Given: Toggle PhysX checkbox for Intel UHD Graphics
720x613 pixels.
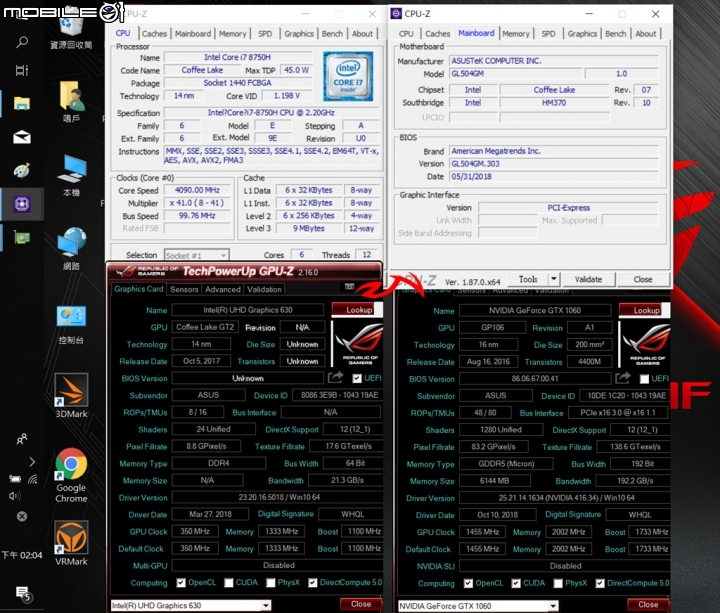Looking at the screenshot, I should click(271, 583).
